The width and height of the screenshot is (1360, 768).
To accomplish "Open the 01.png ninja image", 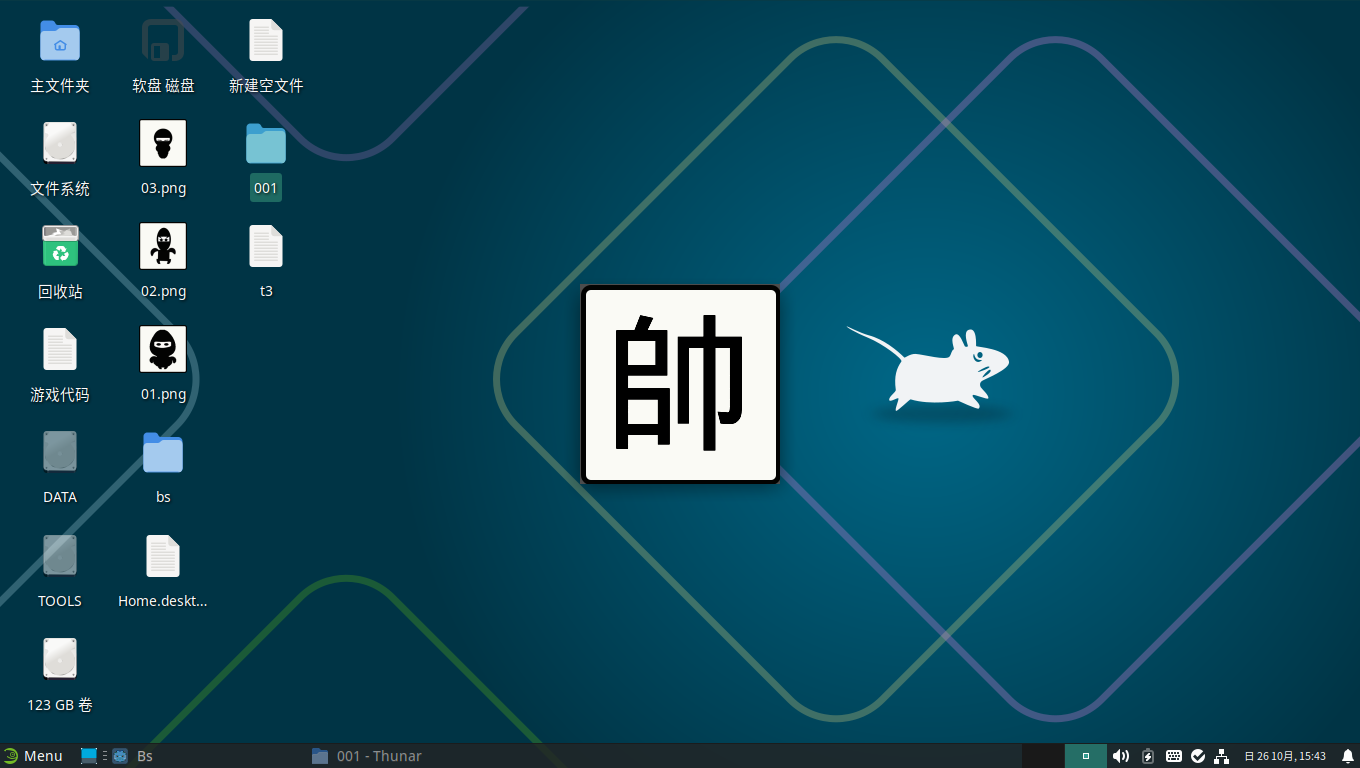I will 162,349.
